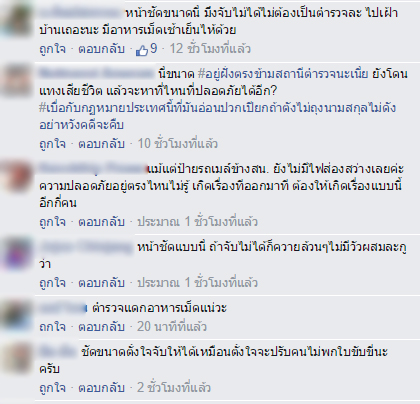The height and width of the screenshot is (404, 420).
Task: Open avatar of the first commenter
Action: tap(16, 20)
